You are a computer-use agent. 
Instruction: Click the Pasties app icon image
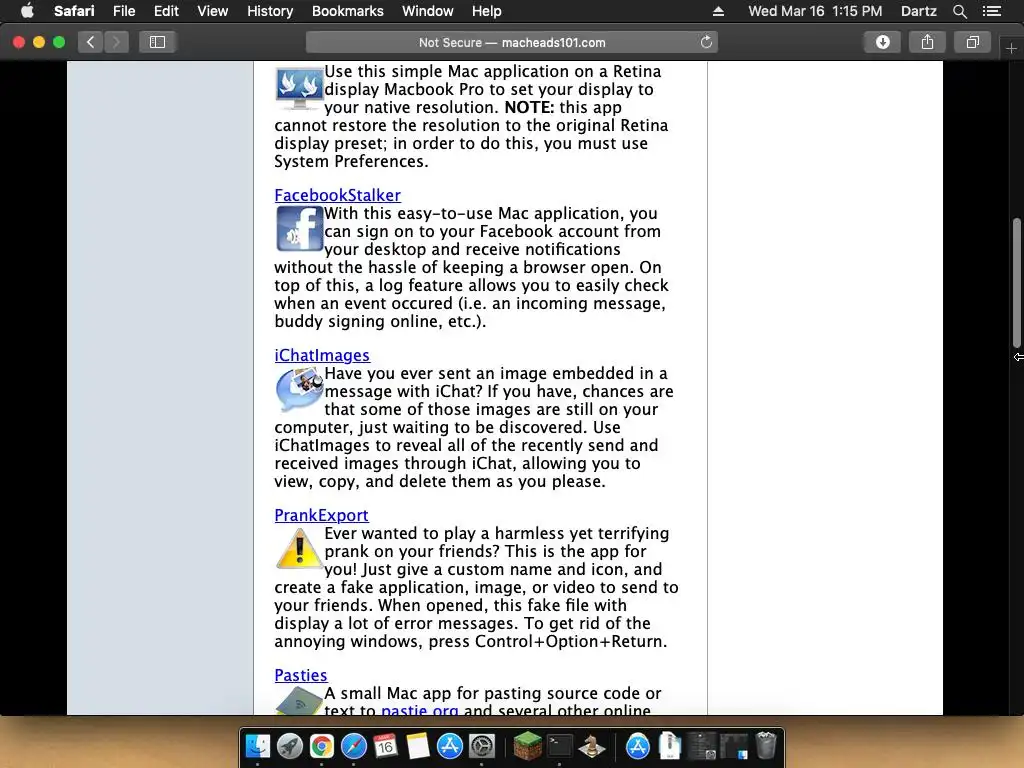pyautogui.click(x=299, y=701)
